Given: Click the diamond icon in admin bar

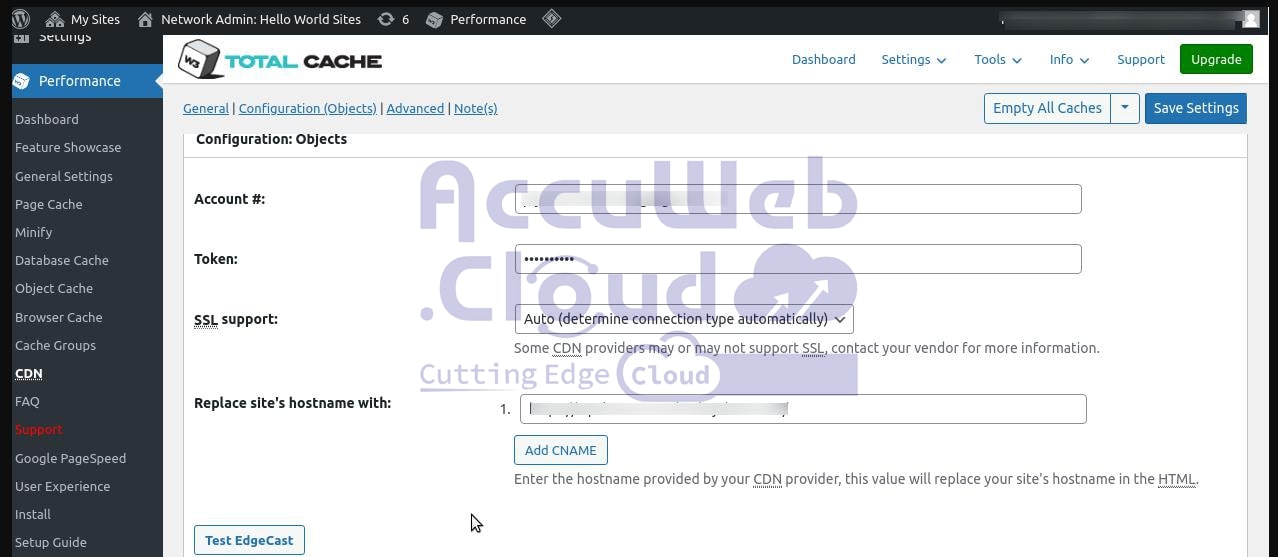Looking at the screenshot, I should coord(551,19).
